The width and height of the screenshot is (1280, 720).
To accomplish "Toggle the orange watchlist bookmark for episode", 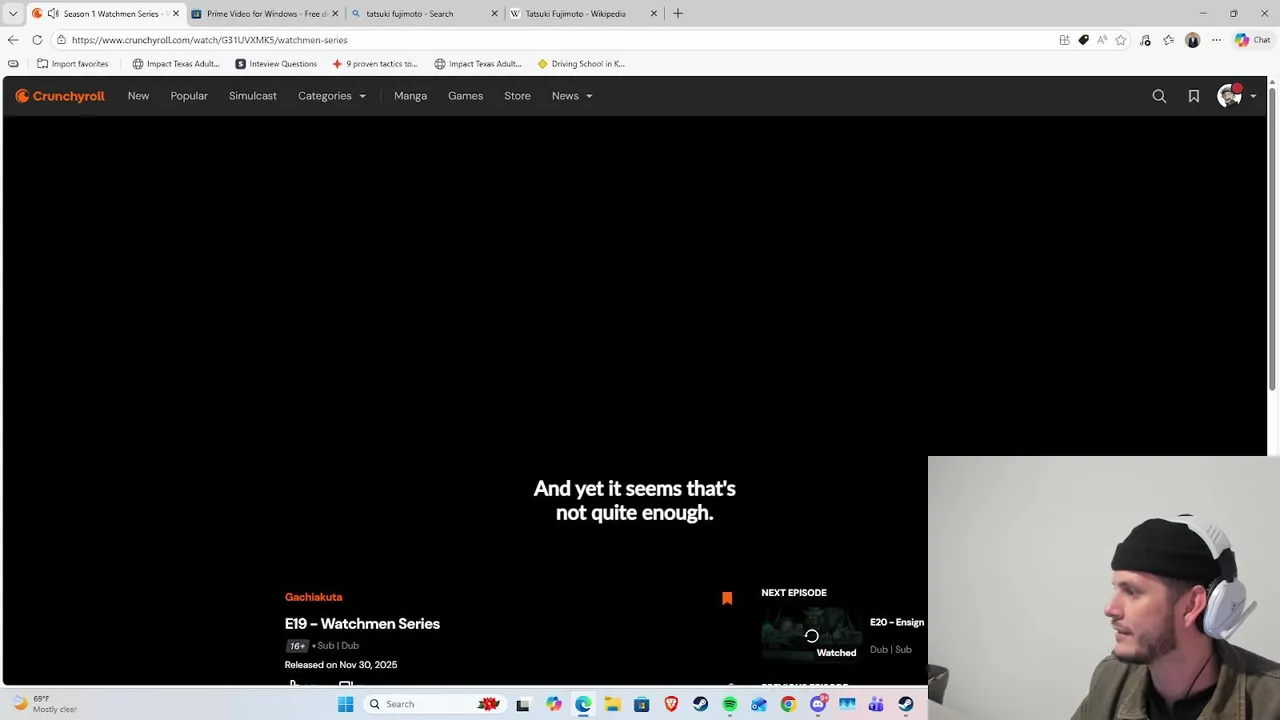I will (727, 598).
